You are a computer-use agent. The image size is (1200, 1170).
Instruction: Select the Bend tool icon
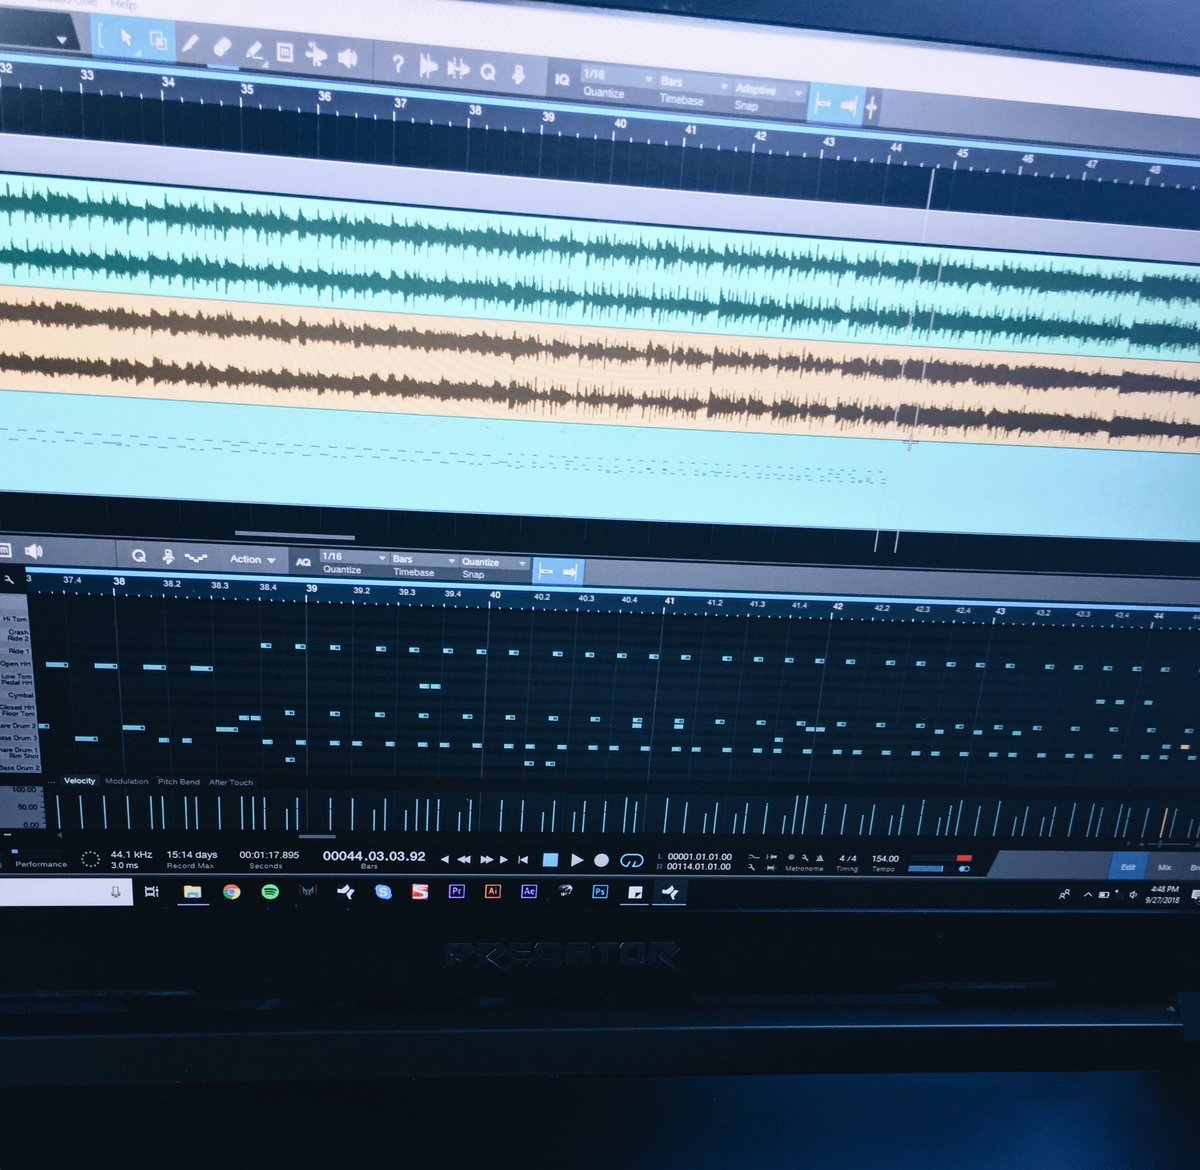(x=315, y=55)
